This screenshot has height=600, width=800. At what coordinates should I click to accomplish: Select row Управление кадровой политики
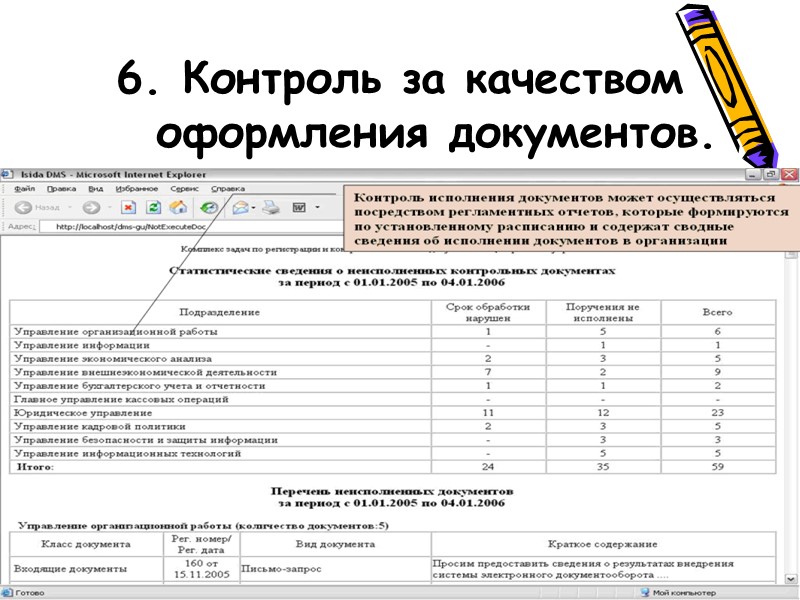point(393,427)
